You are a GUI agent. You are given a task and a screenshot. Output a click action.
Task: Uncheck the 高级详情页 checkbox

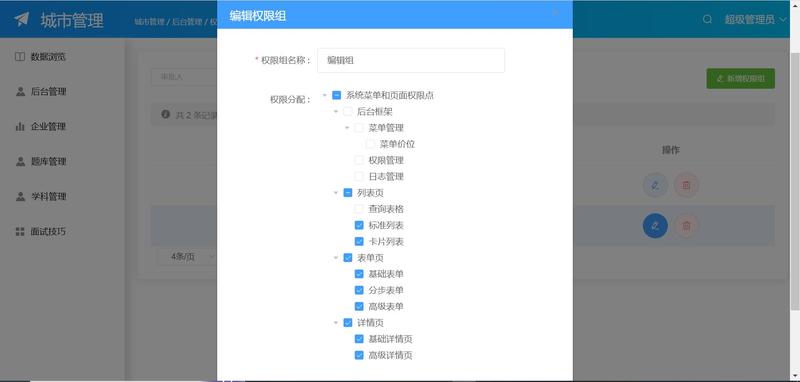pyautogui.click(x=359, y=355)
